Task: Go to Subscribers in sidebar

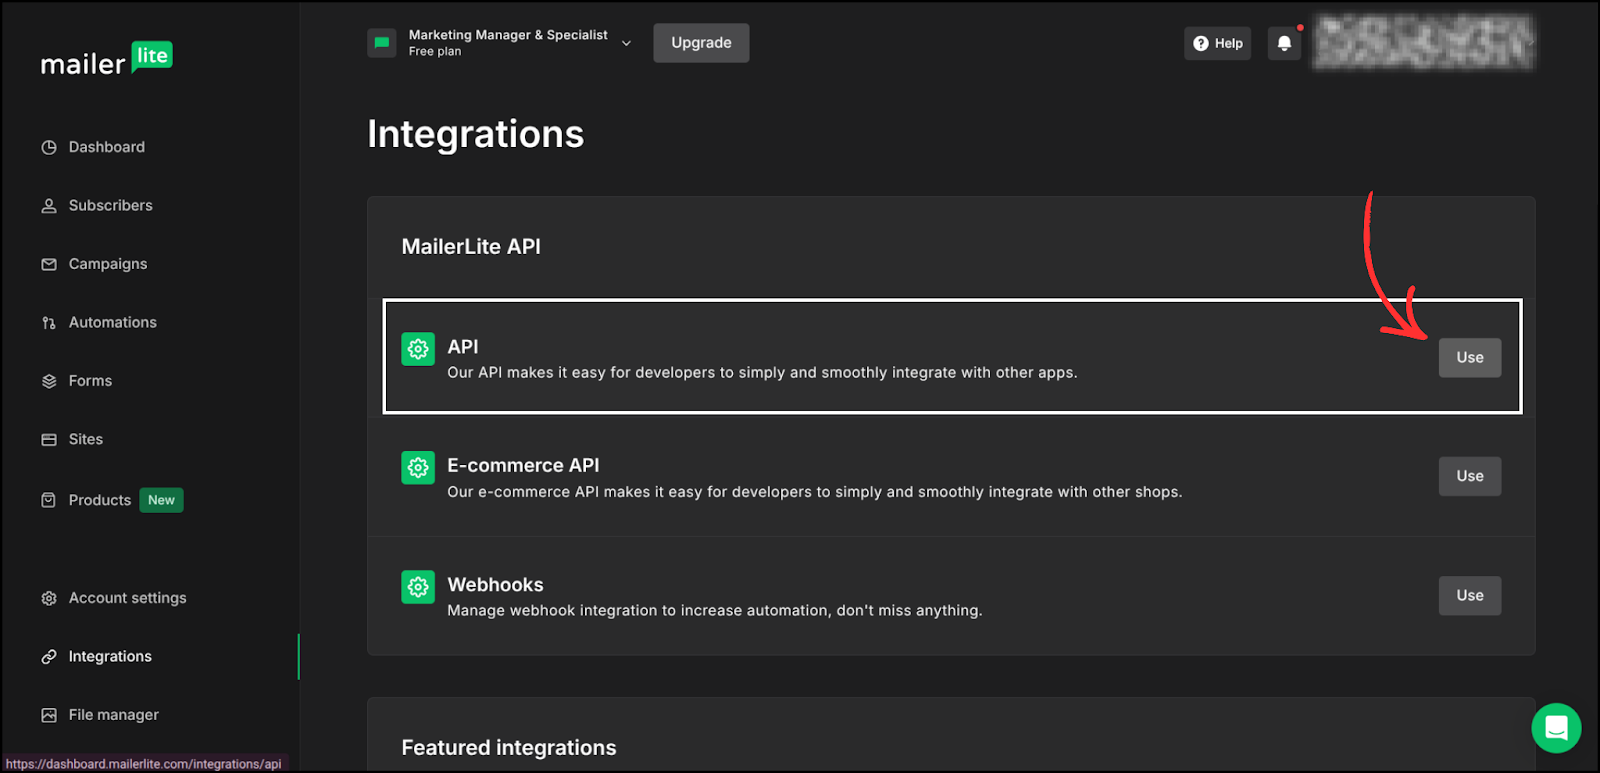Action: (111, 205)
